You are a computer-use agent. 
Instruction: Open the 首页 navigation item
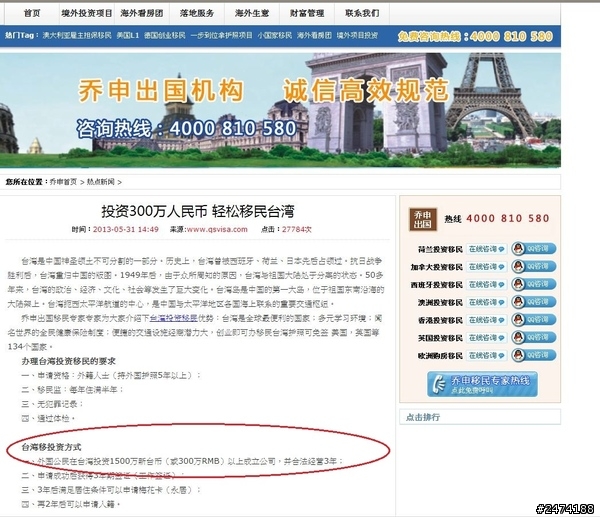point(32,13)
